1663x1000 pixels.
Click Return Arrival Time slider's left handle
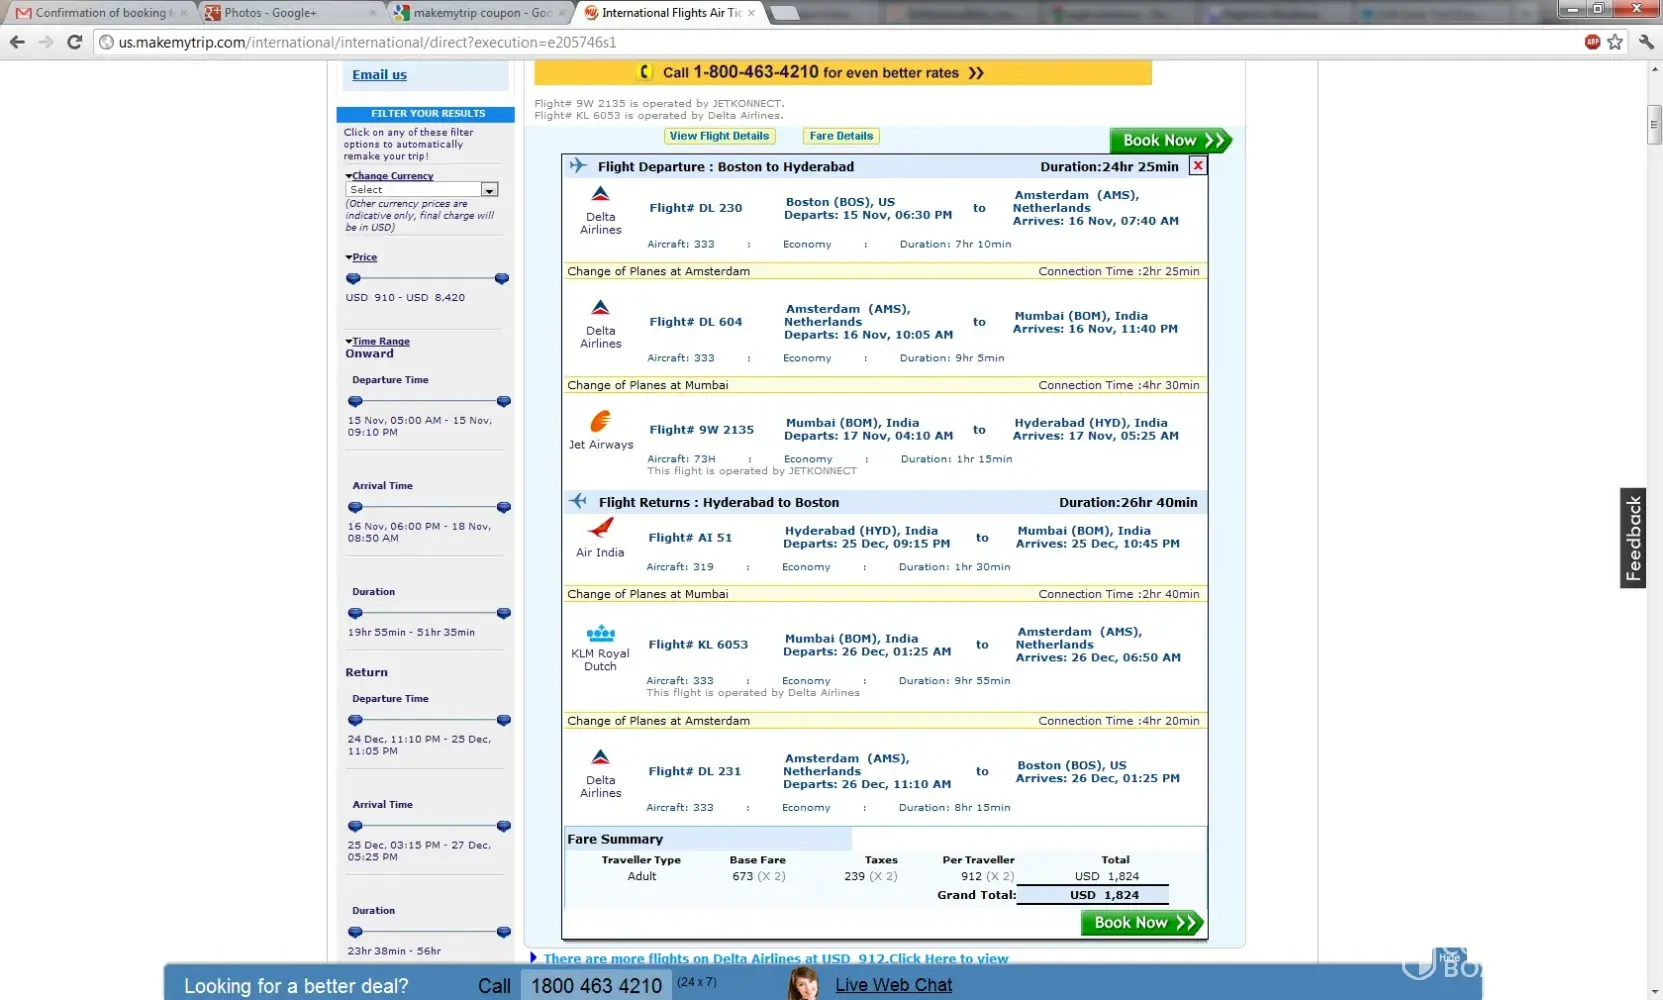355,826
